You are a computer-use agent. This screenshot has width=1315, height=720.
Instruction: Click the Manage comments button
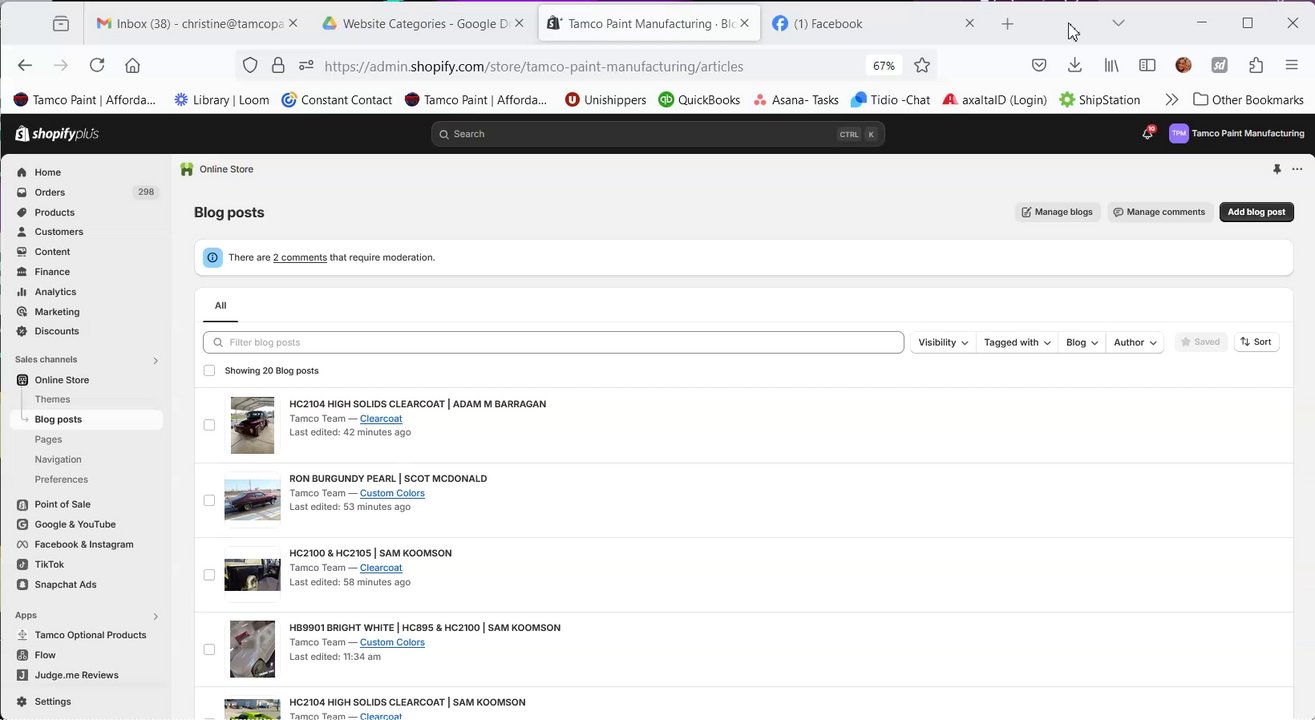coord(1159,212)
